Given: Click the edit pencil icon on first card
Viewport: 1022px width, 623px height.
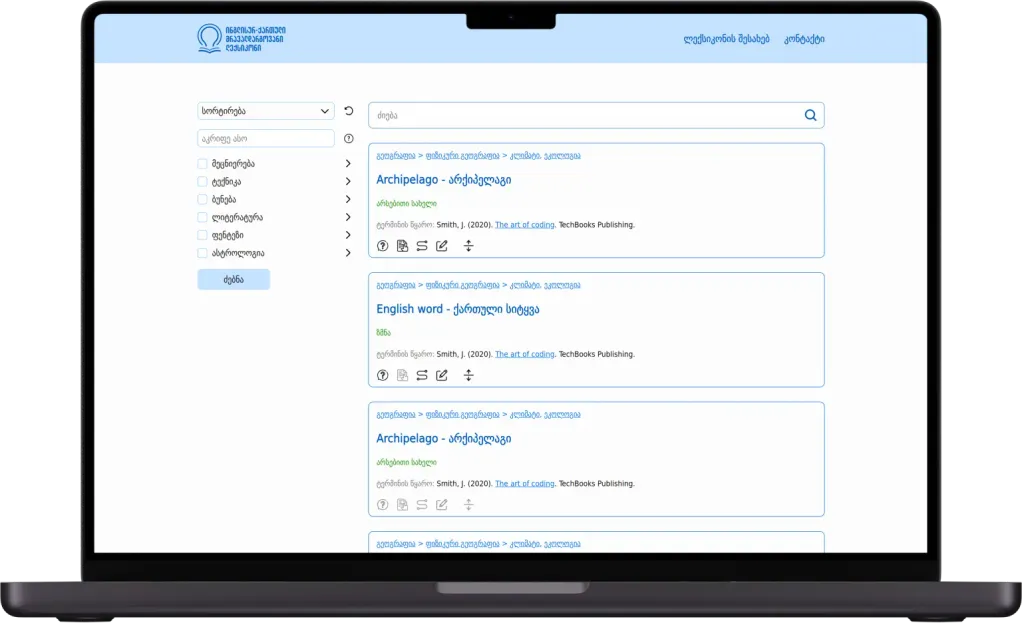Looking at the screenshot, I should tap(442, 246).
